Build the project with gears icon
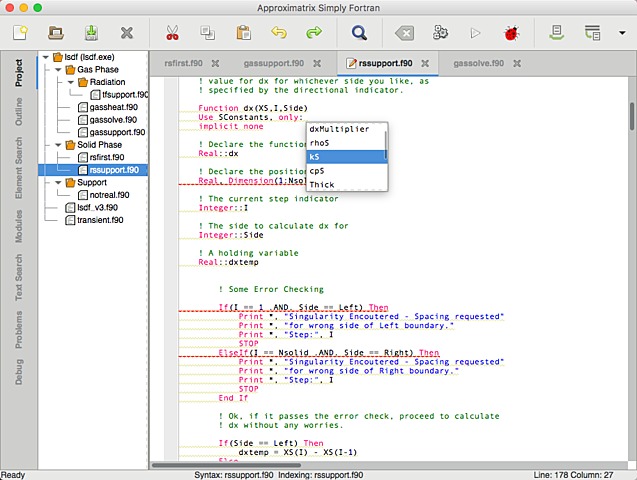The width and height of the screenshot is (637, 480). click(440, 32)
